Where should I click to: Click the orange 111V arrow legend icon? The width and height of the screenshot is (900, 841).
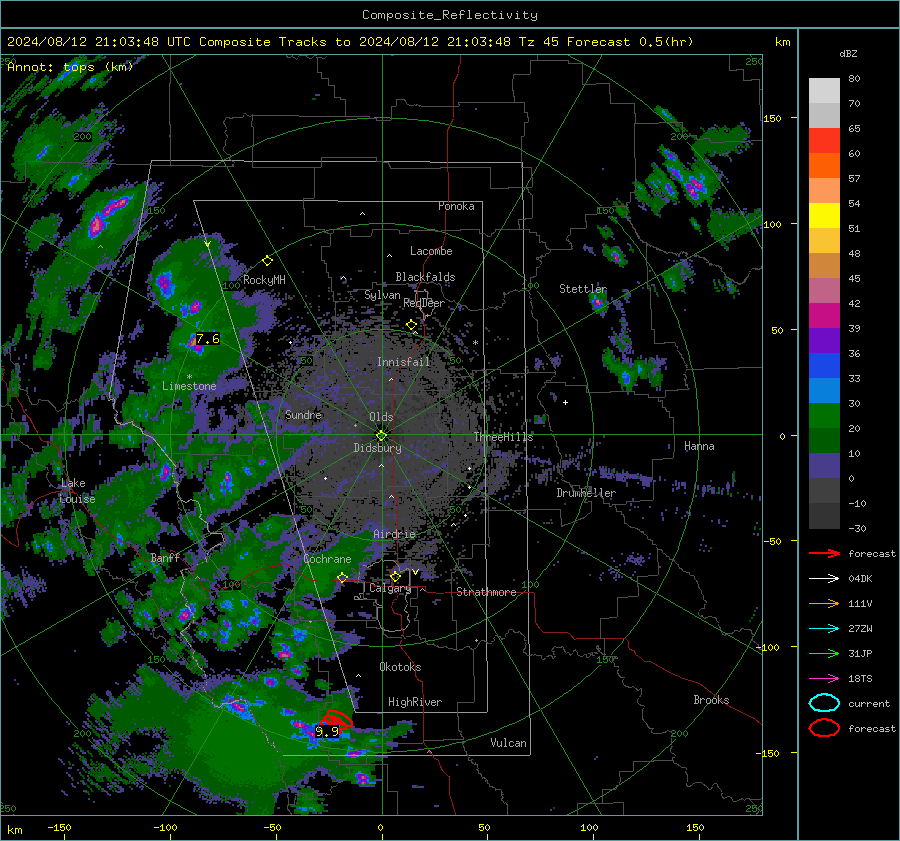[x=824, y=603]
